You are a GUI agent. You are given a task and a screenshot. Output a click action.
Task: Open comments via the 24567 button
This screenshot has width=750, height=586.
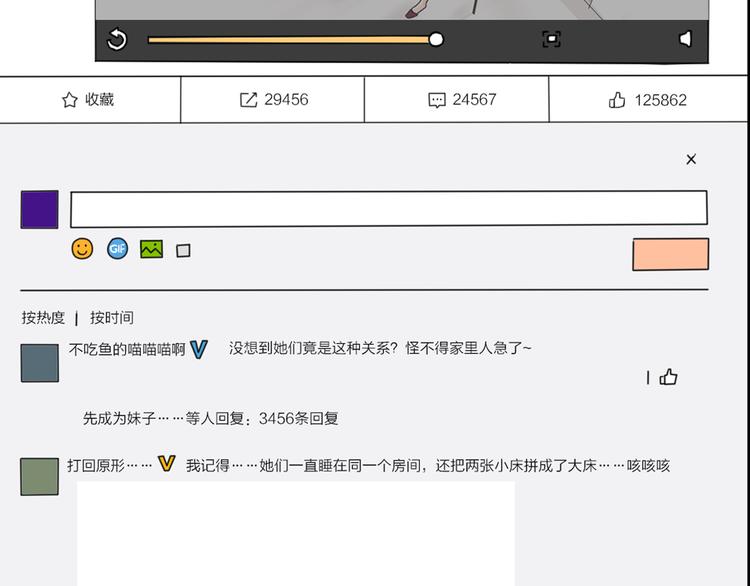tap(462, 100)
